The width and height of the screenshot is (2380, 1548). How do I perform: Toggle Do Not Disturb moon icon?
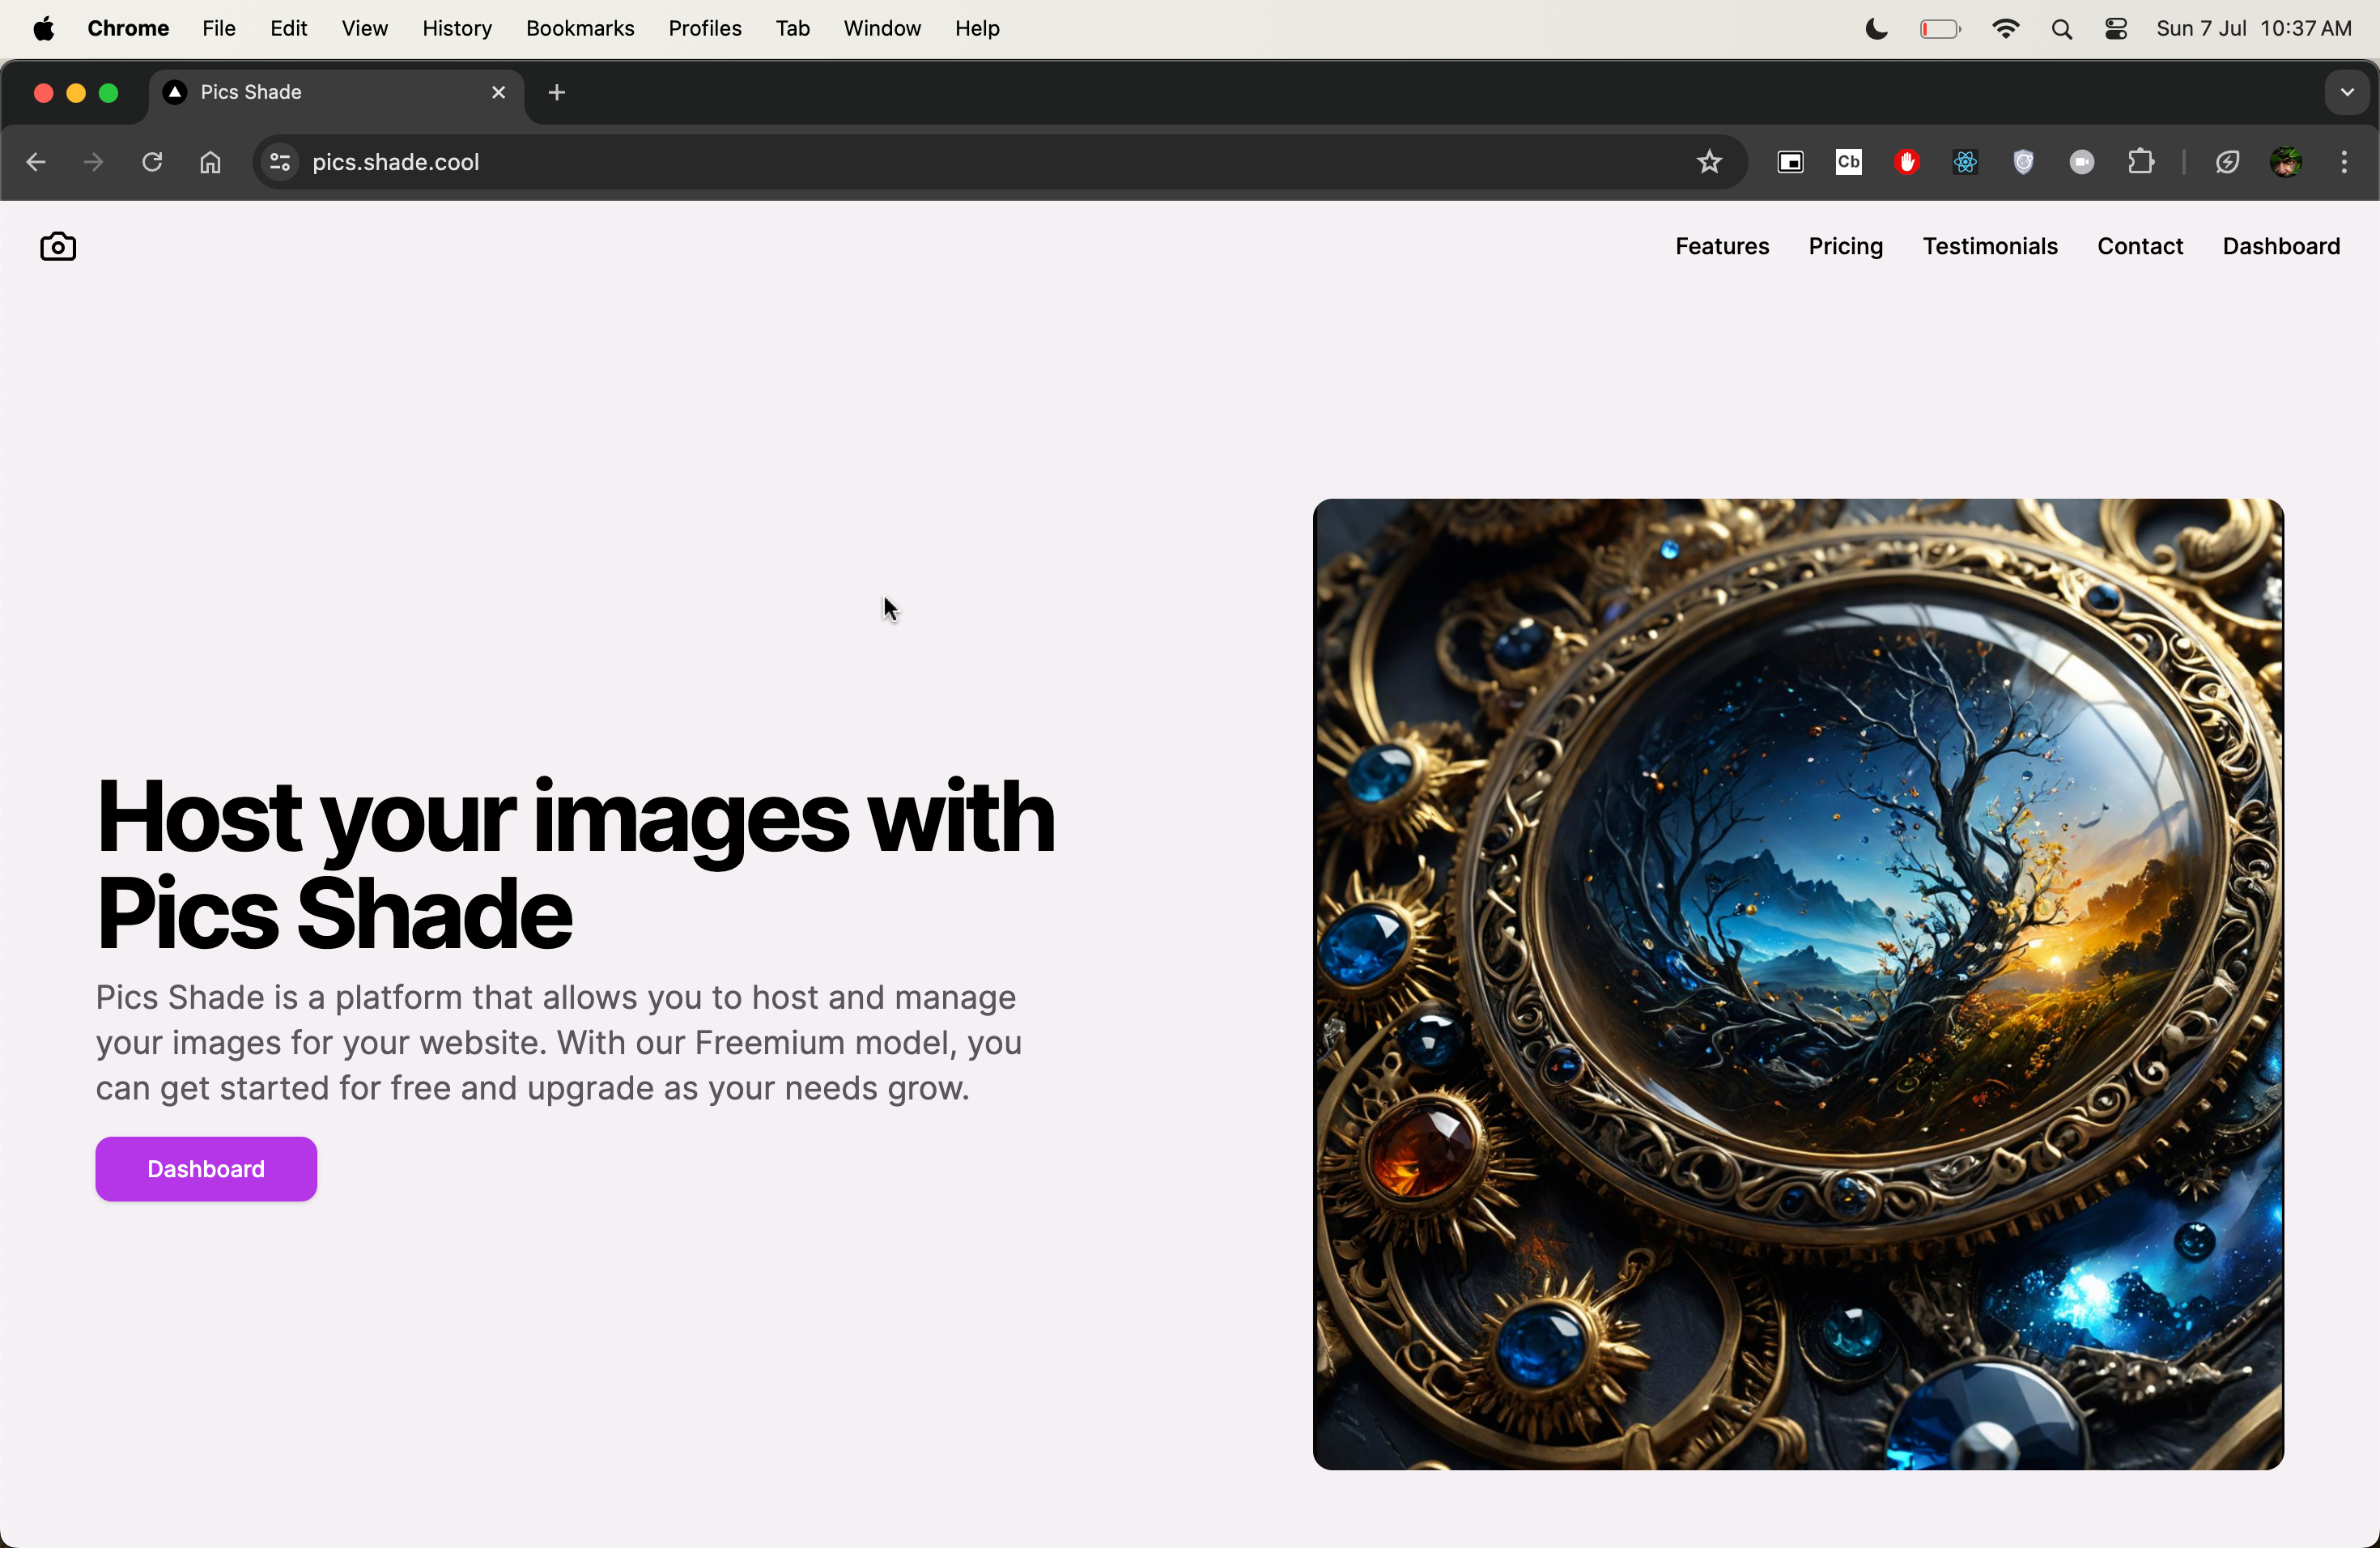(x=1877, y=29)
